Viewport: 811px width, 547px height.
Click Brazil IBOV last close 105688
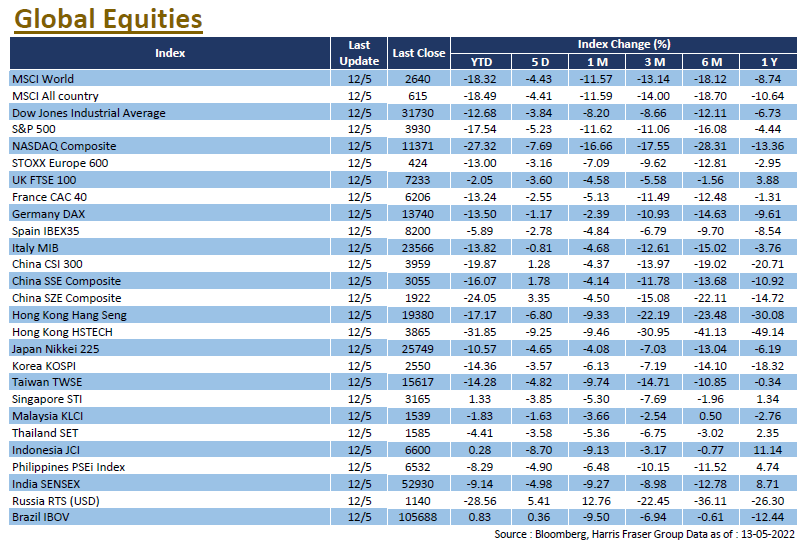click(x=417, y=517)
